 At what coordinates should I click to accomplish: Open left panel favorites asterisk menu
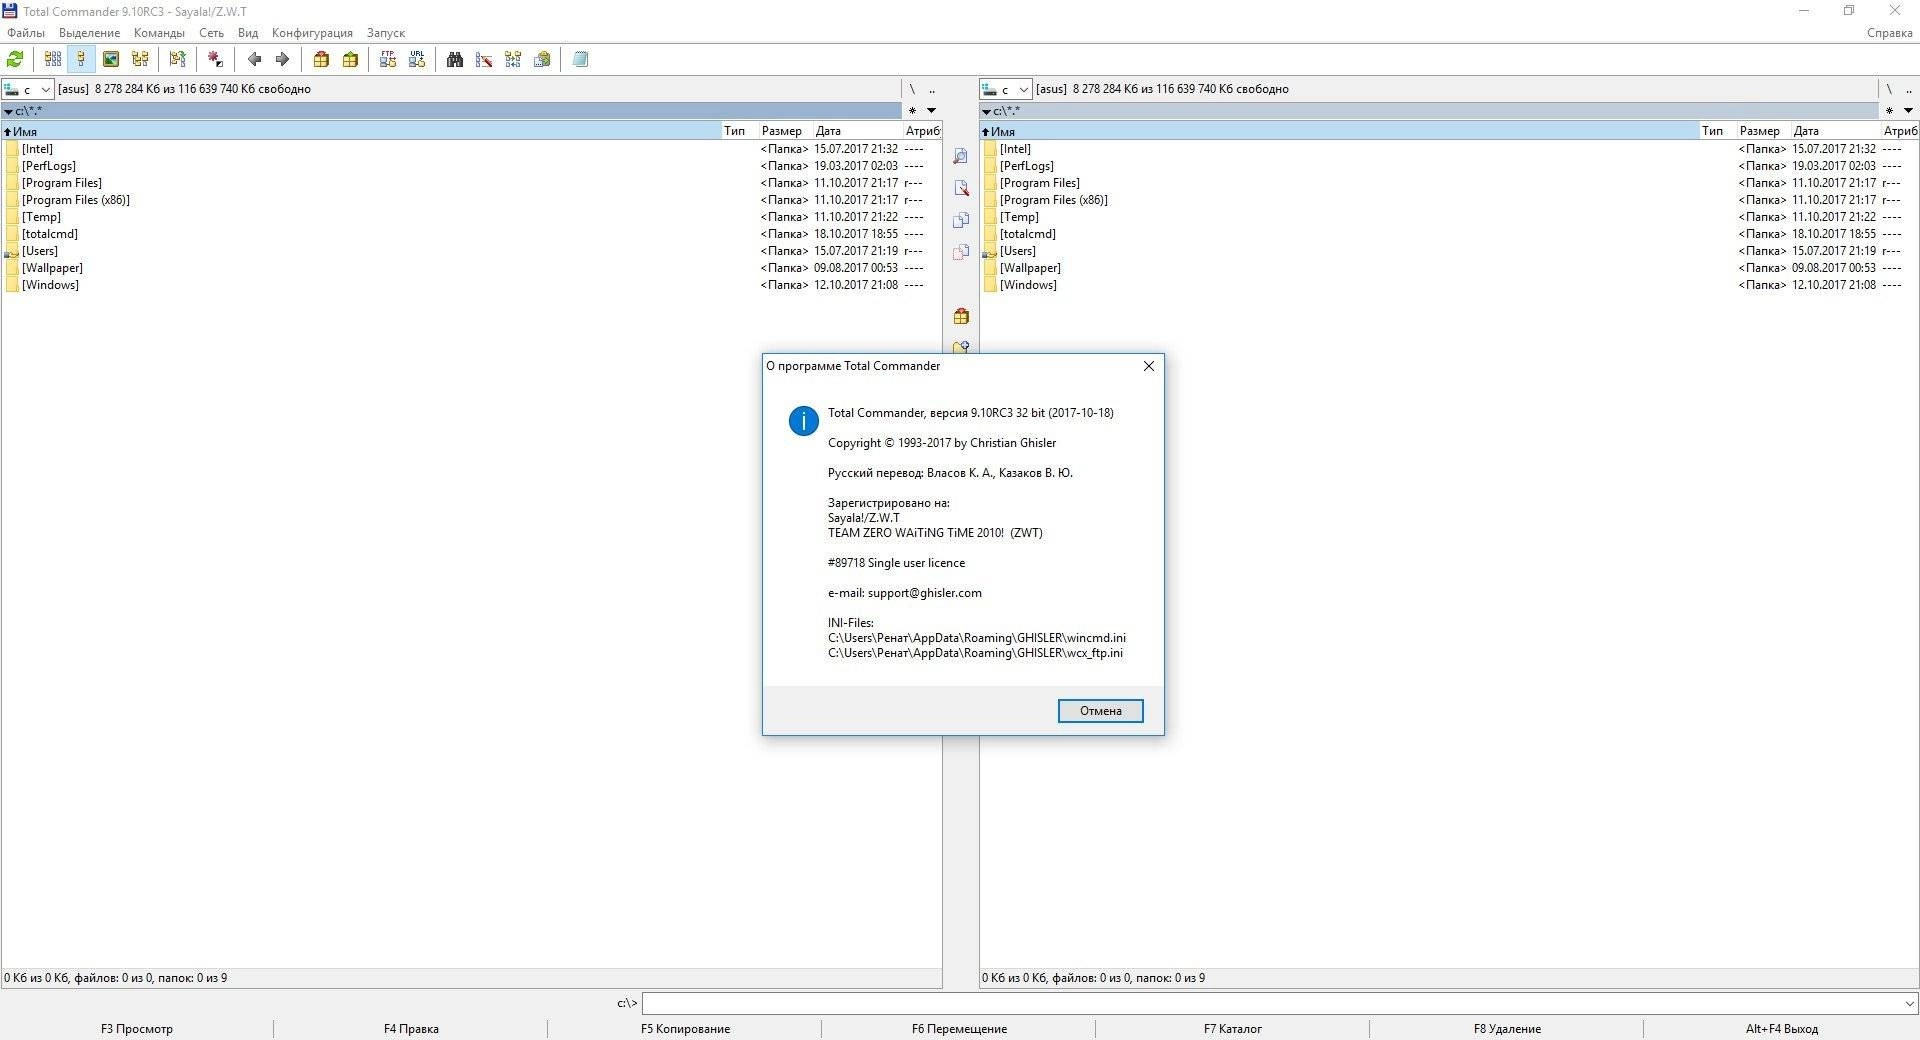click(912, 111)
